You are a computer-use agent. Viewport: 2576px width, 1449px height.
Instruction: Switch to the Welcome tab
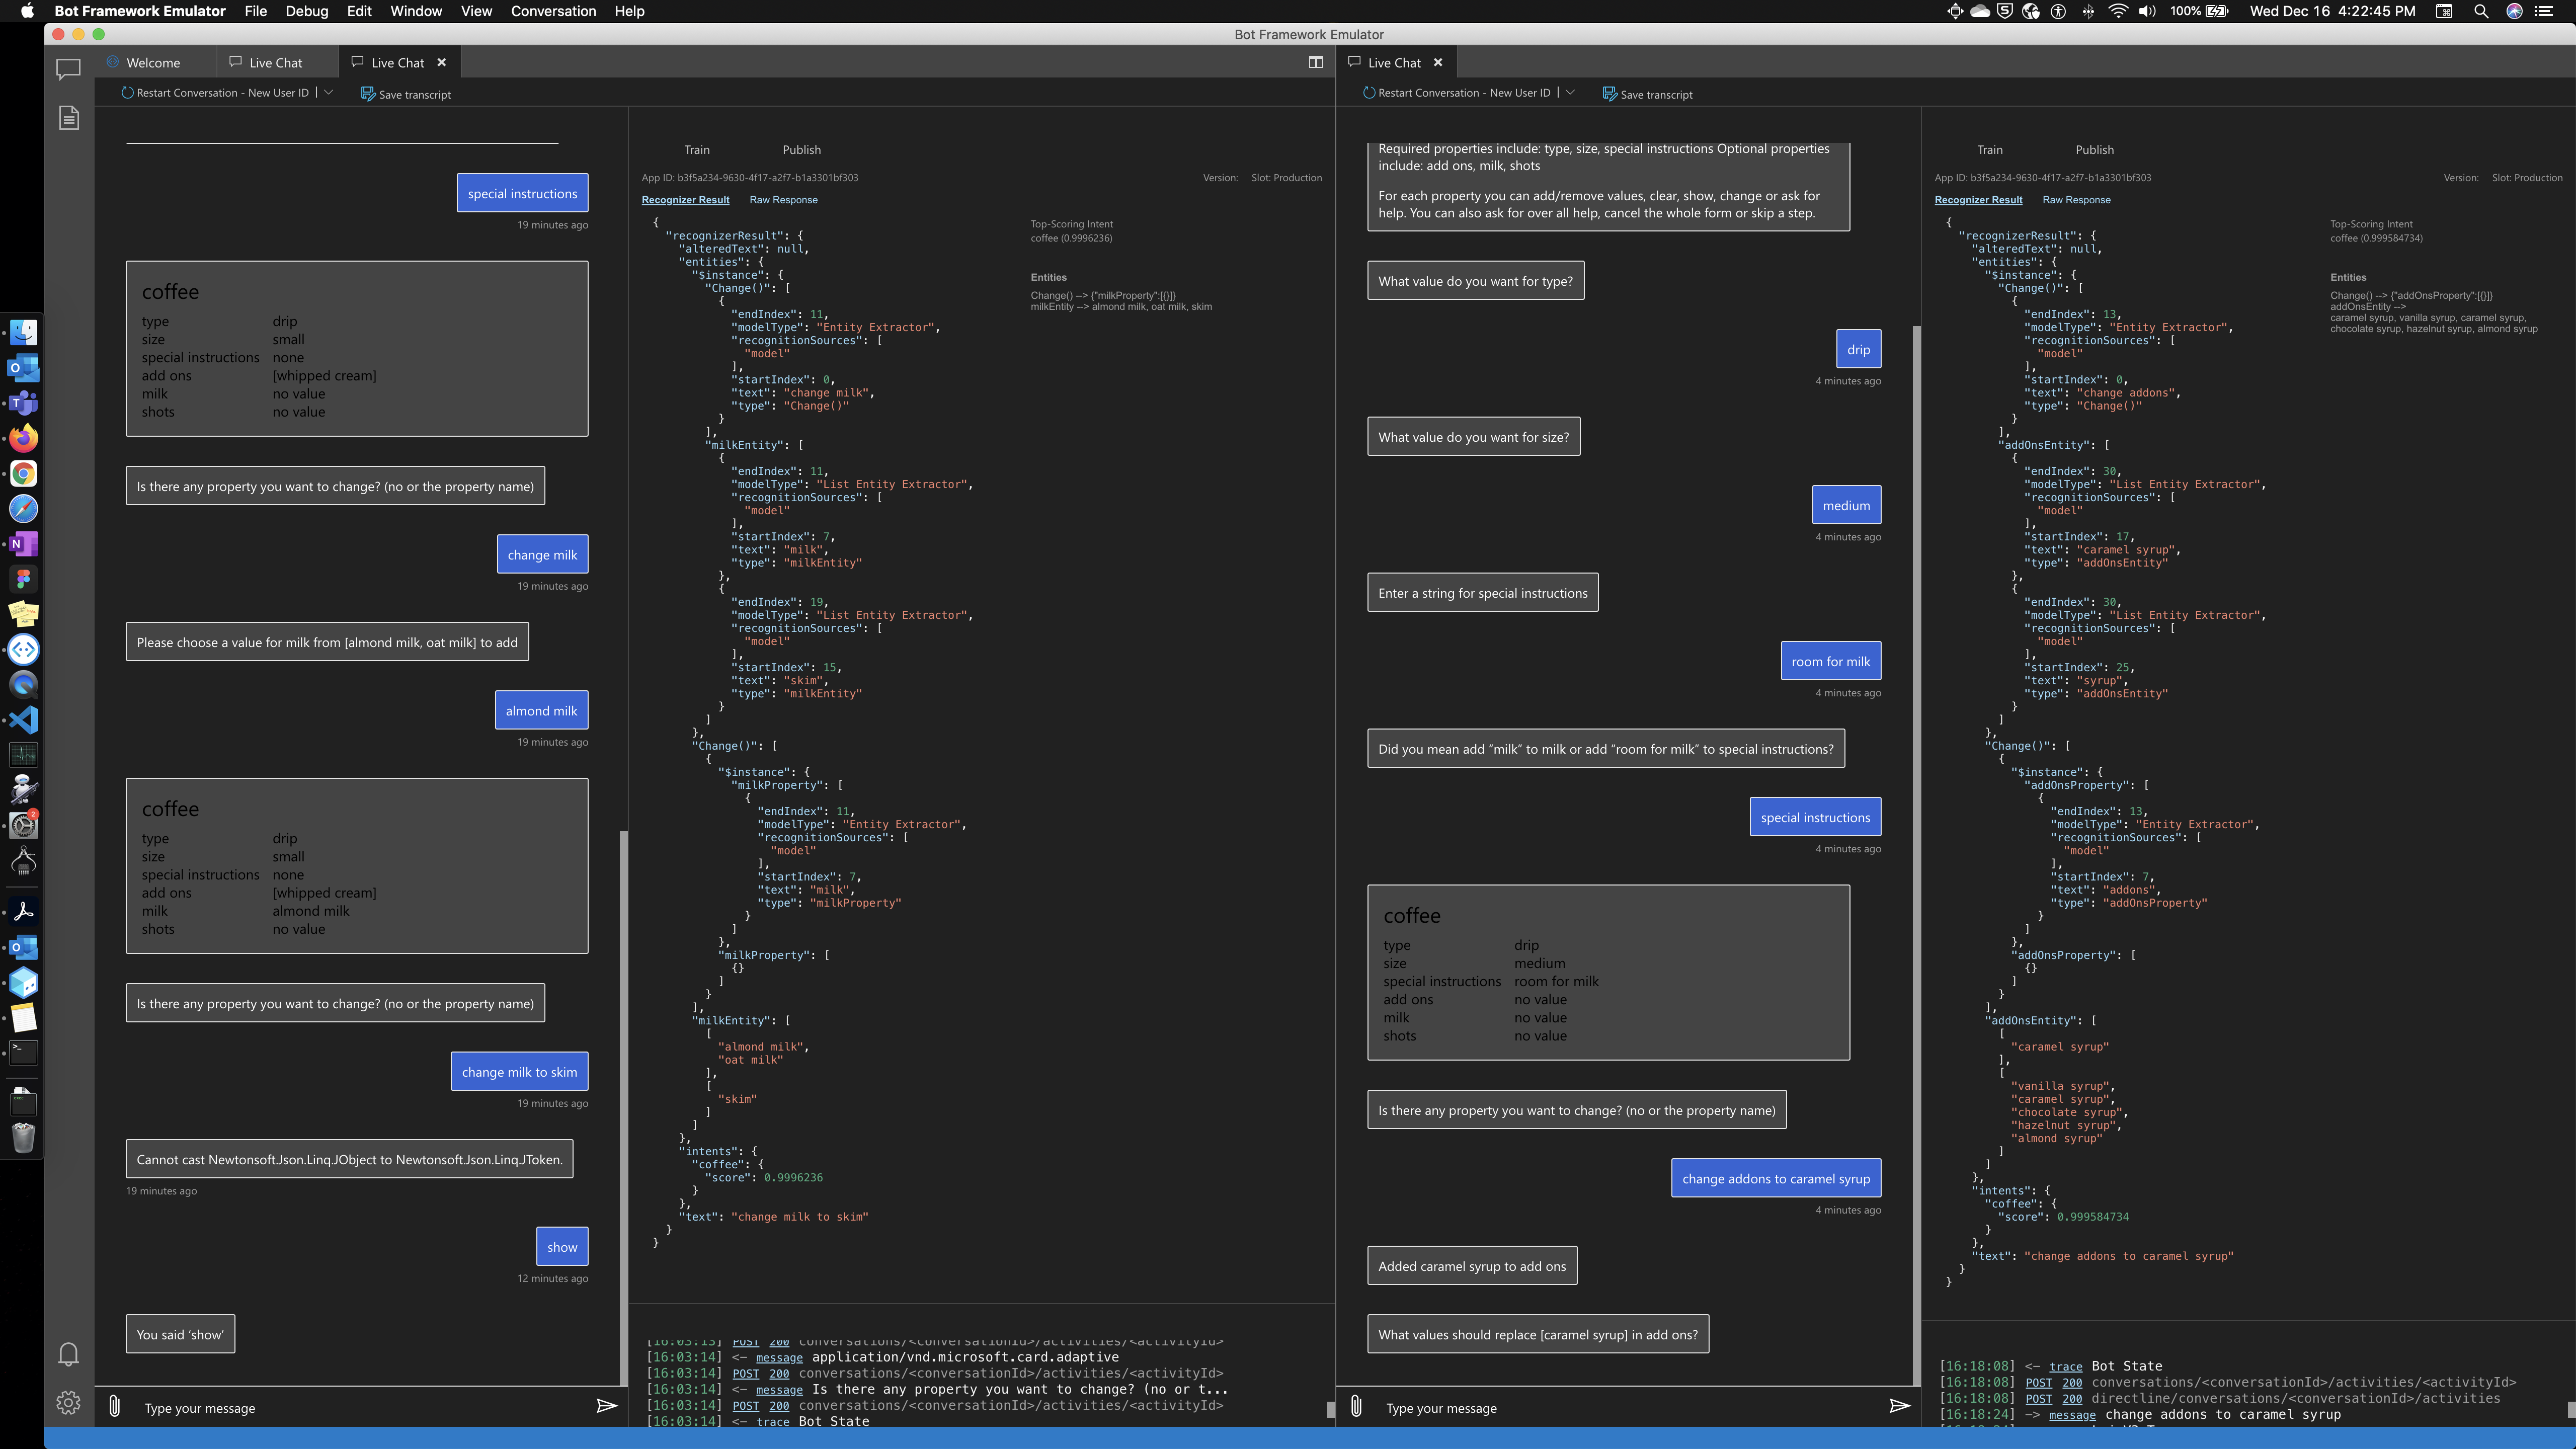(x=154, y=61)
